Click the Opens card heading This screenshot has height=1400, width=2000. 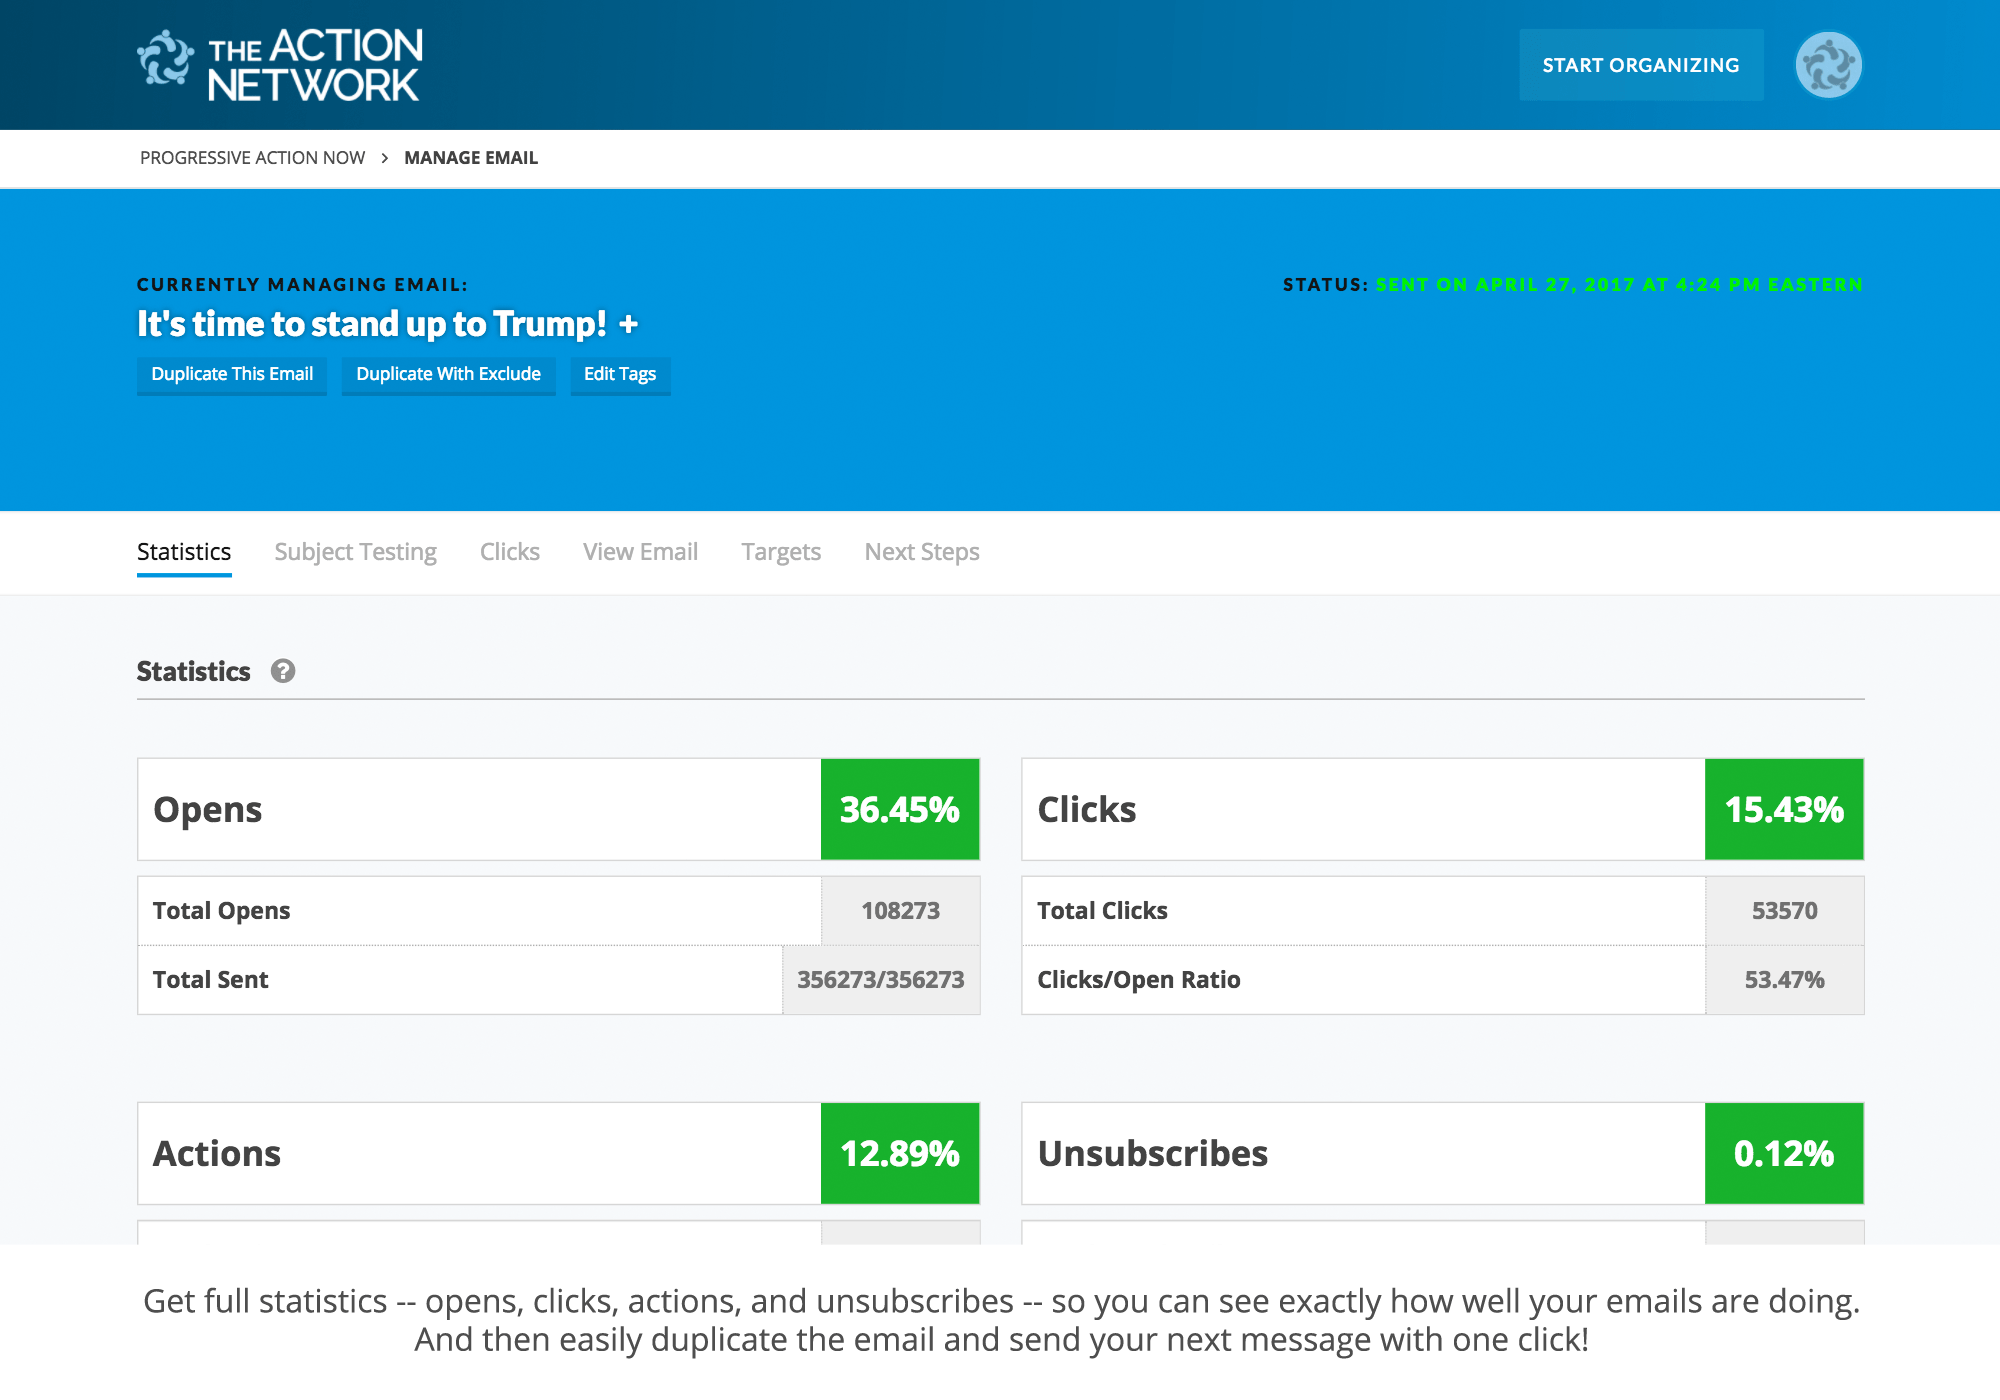(x=208, y=809)
